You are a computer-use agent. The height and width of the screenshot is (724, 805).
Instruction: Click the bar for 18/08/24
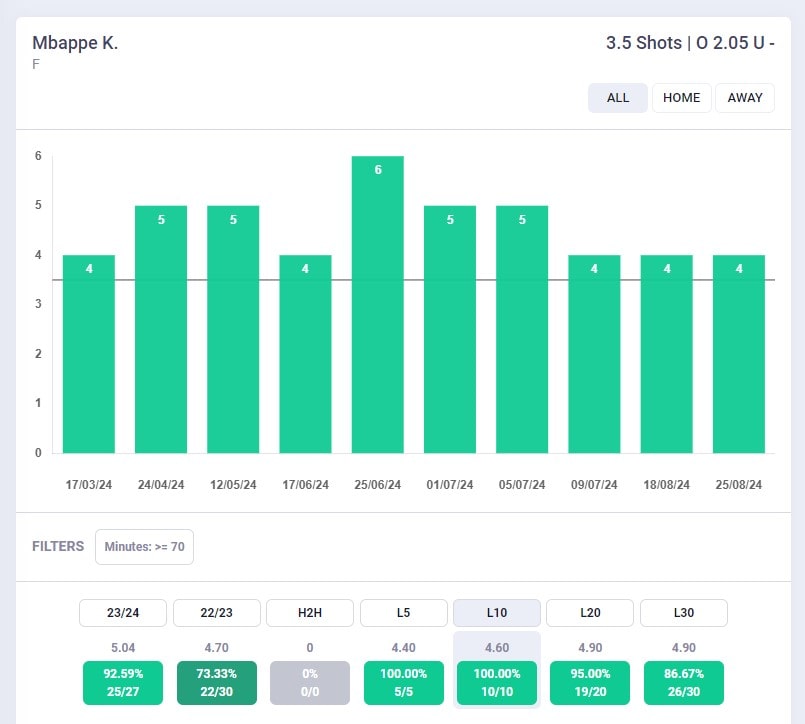click(x=666, y=354)
